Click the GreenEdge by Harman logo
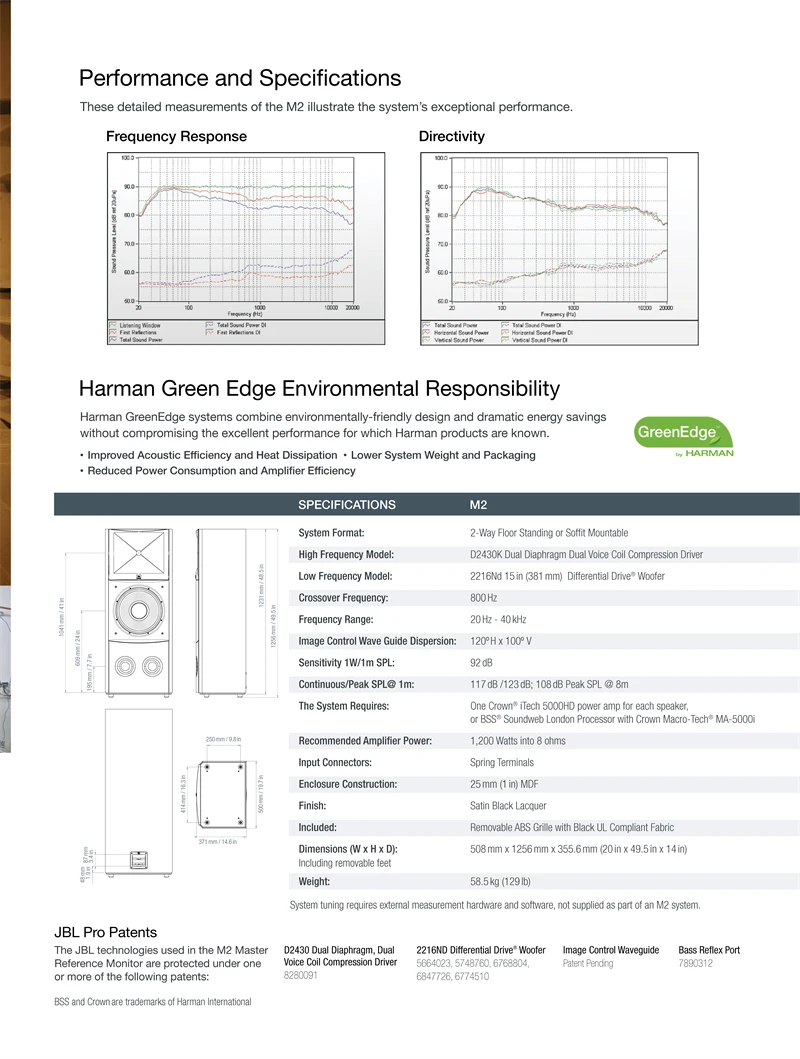 coord(684,437)
